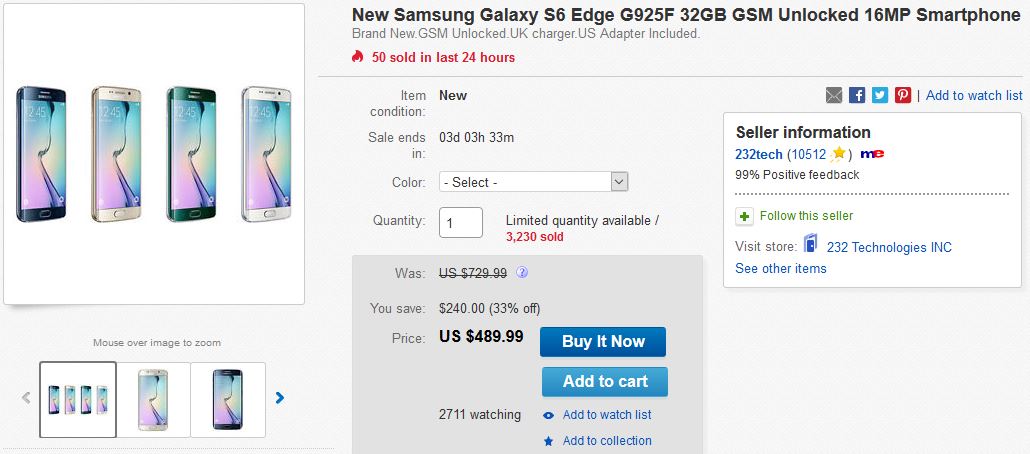
Task: Share listing on Twitter
Action: point(880,95)
